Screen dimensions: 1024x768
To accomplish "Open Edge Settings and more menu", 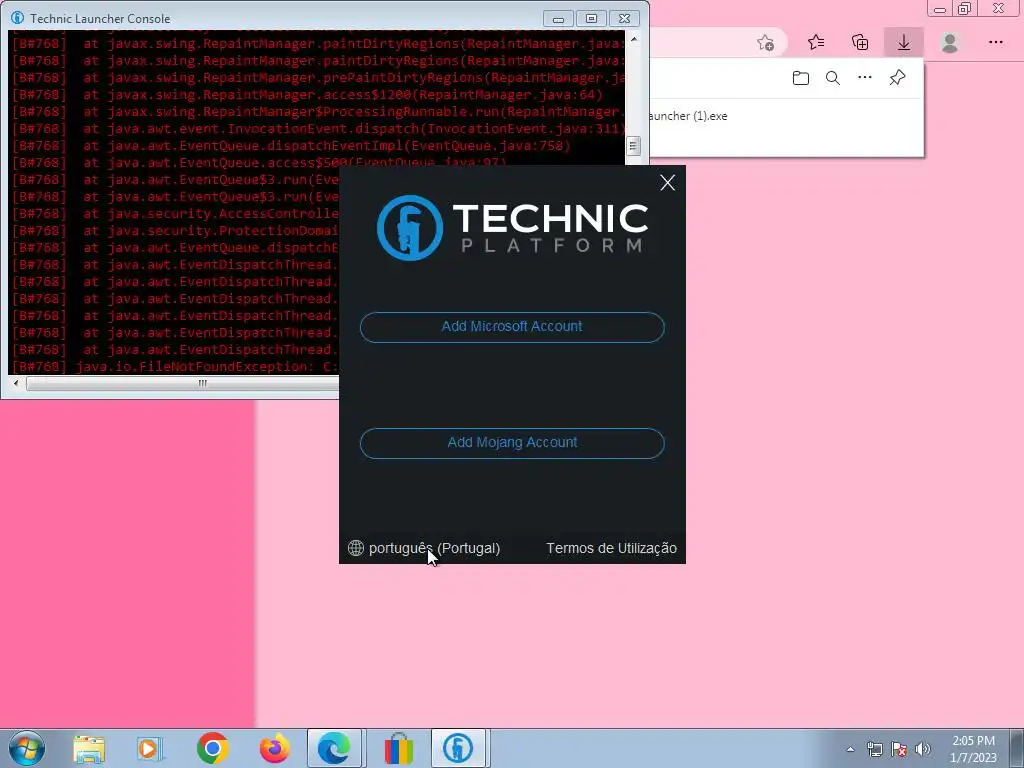I will [995, 42].
